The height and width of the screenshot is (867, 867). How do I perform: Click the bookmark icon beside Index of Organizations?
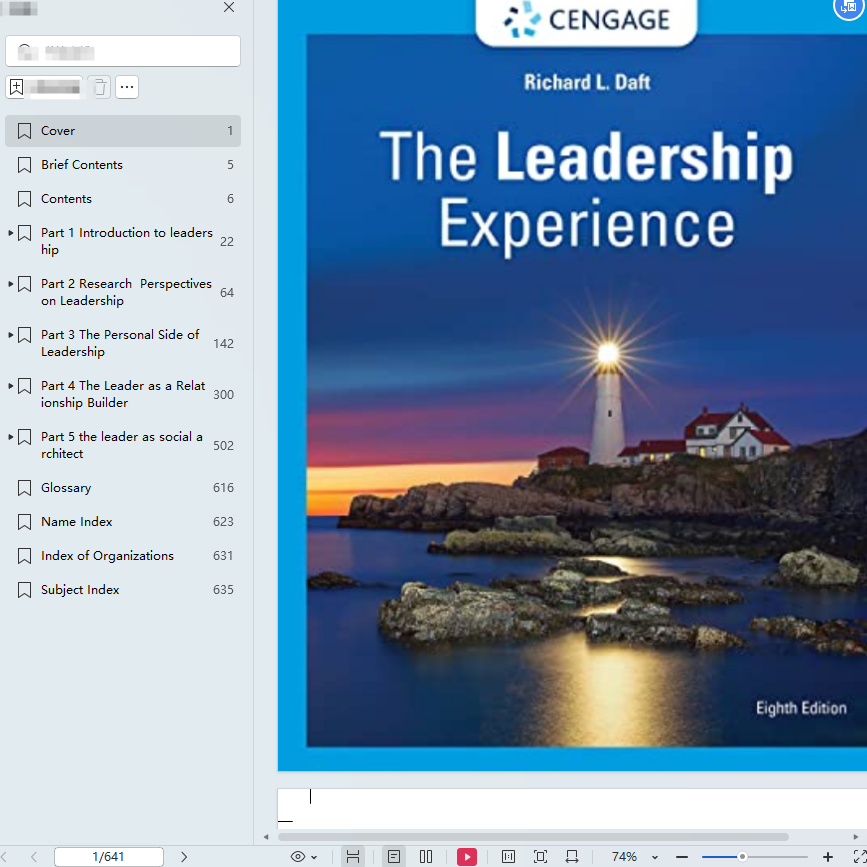(24, 556)
